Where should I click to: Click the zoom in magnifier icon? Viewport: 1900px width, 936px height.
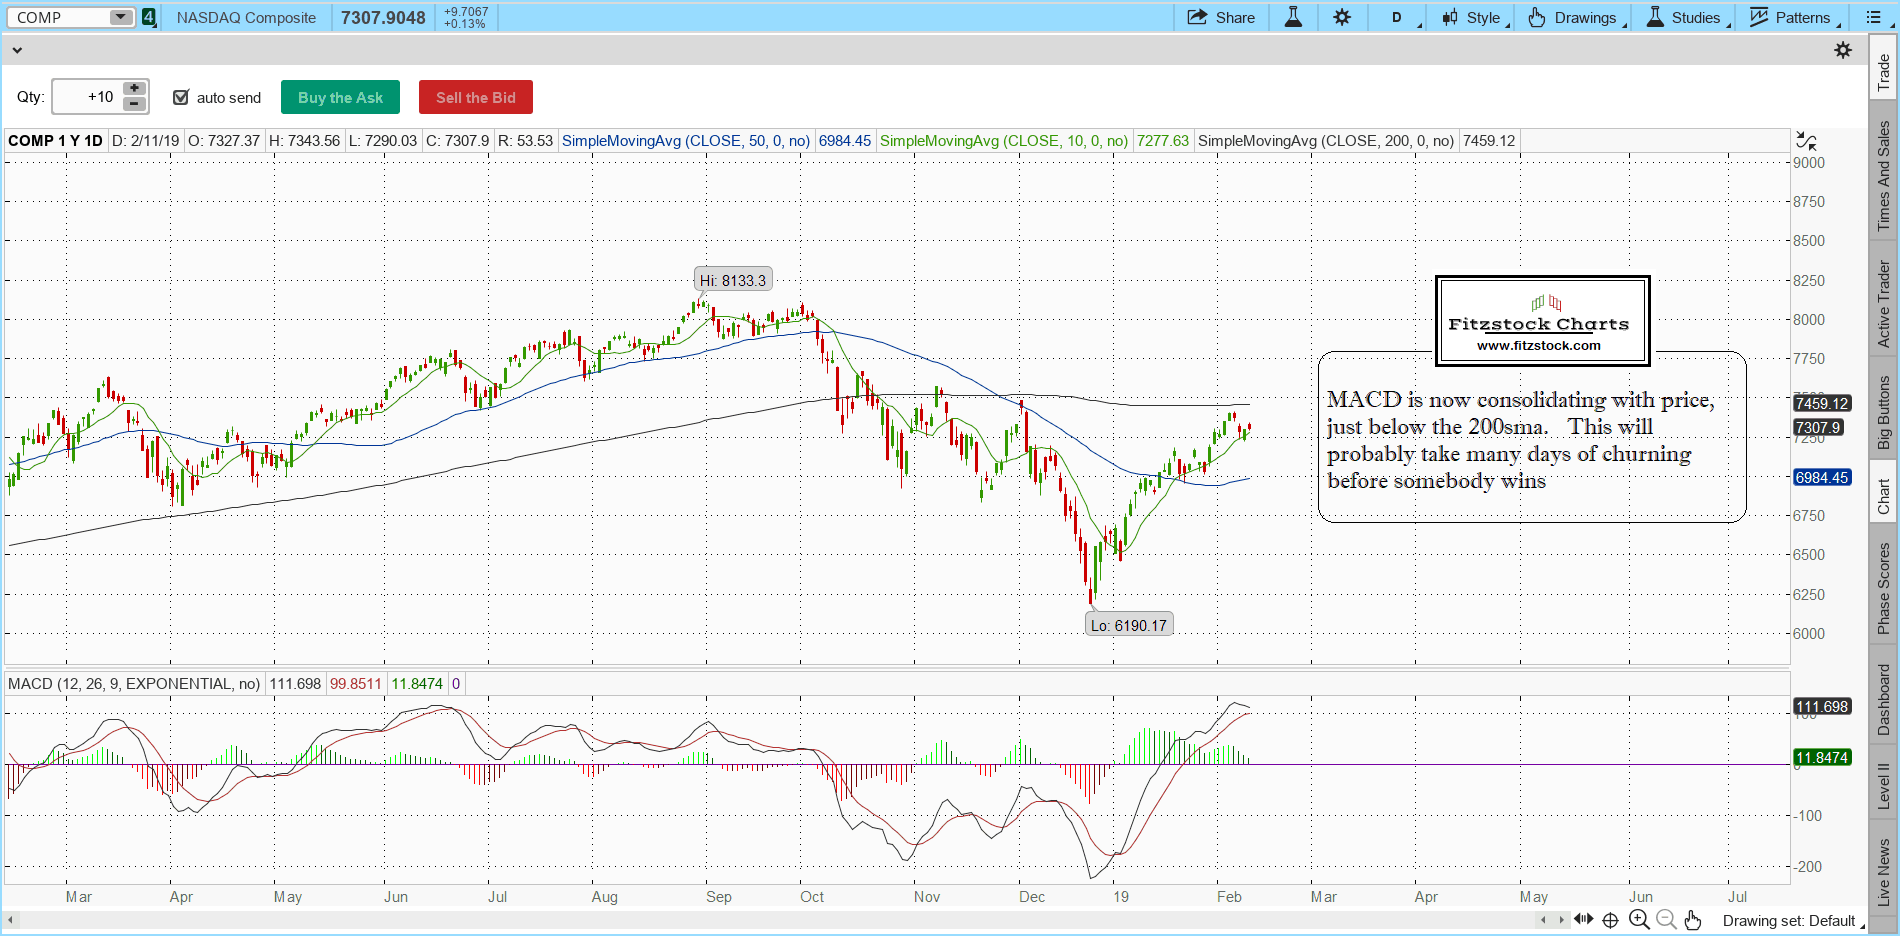coord(1639,920)
